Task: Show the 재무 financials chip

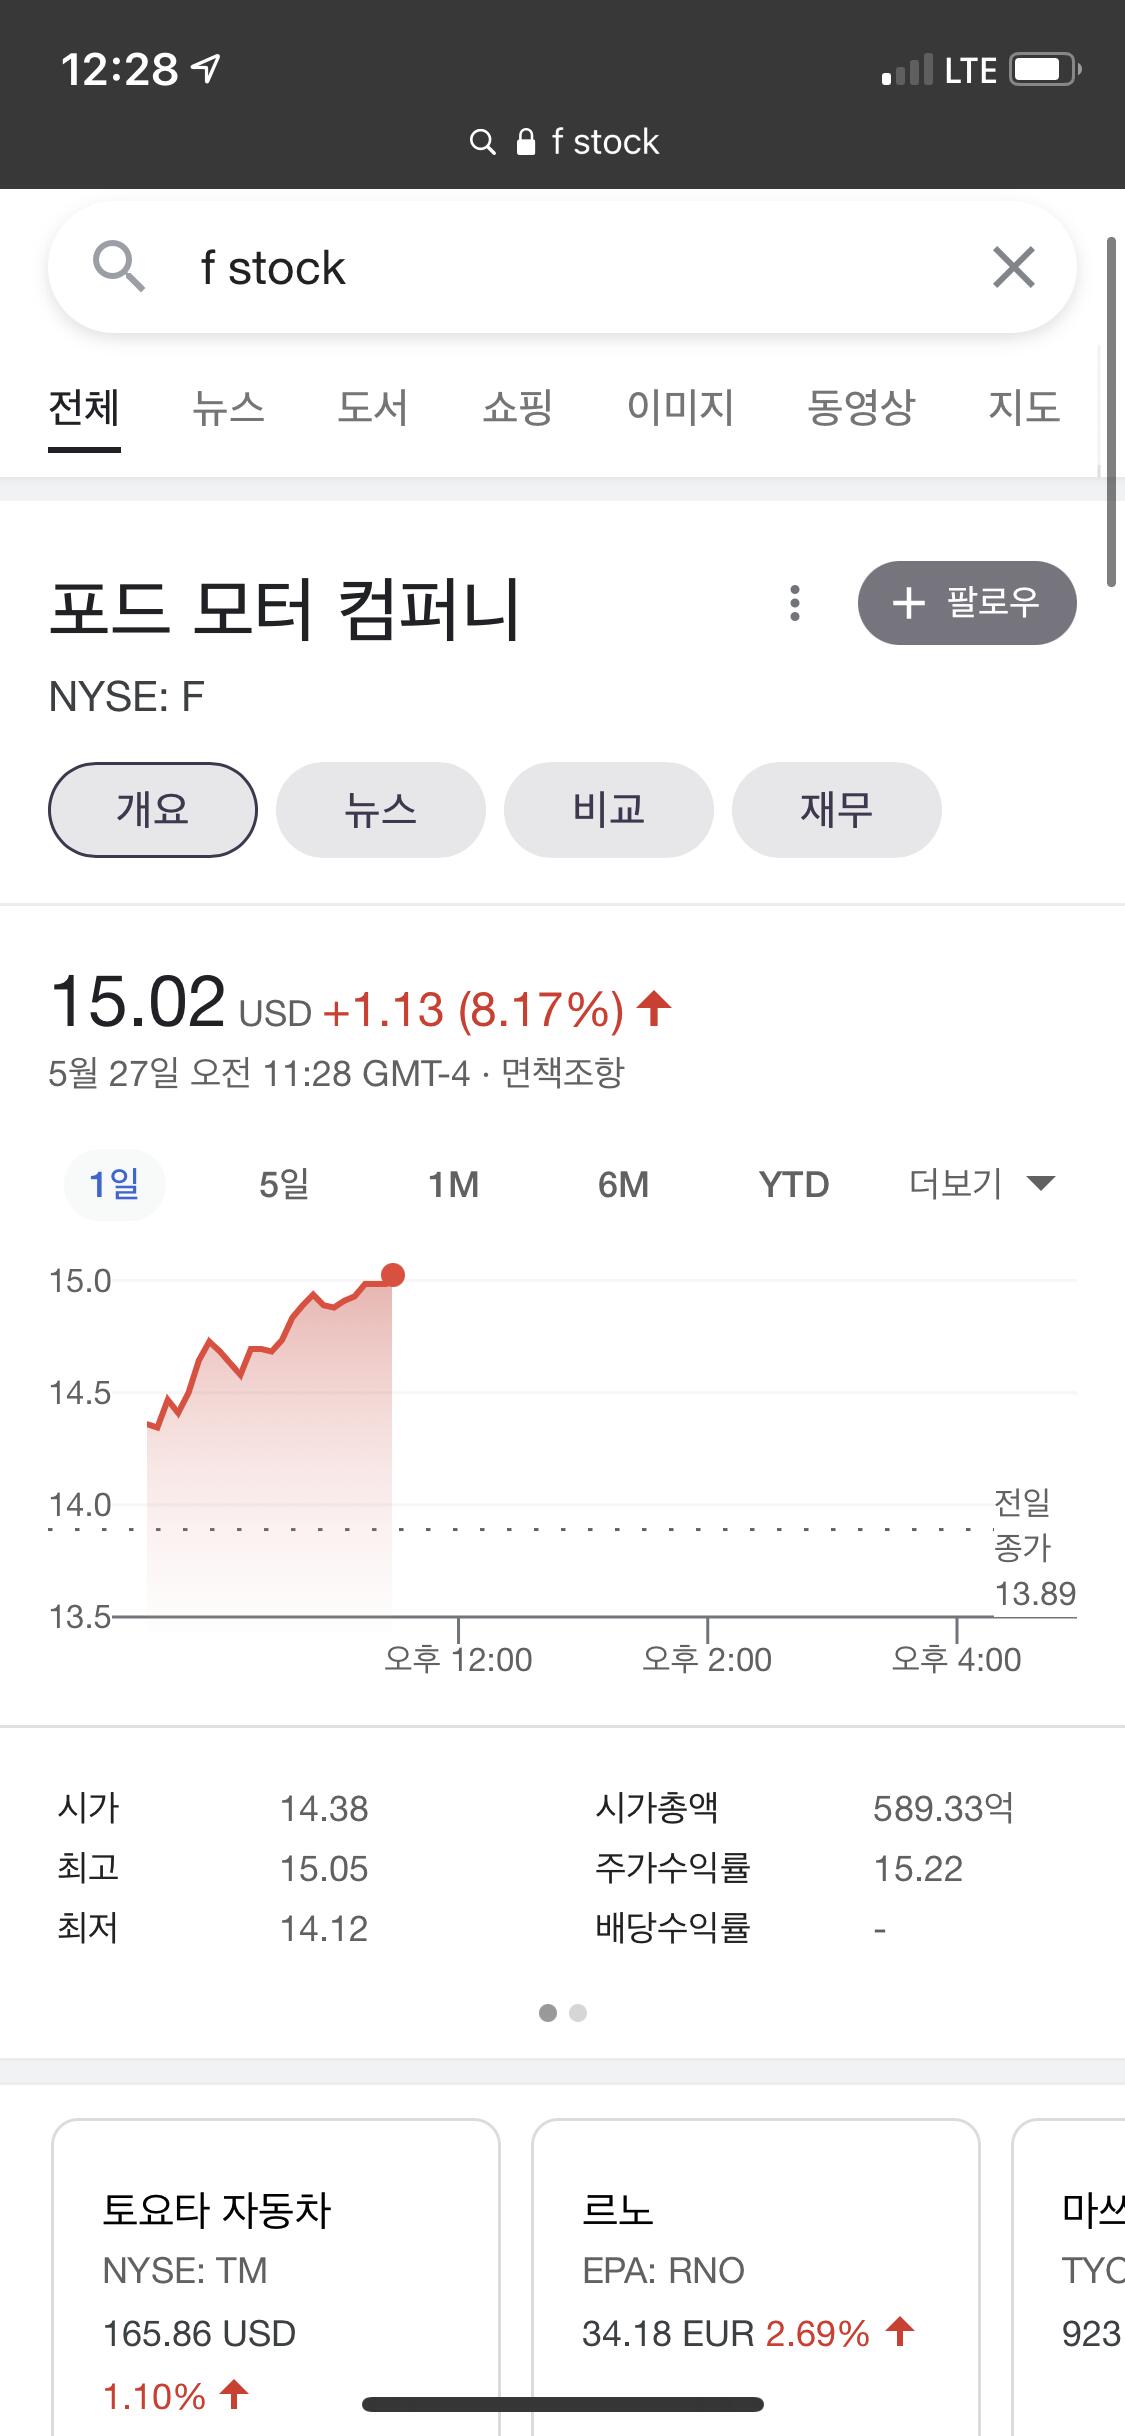Action: (x=836, y=809)
